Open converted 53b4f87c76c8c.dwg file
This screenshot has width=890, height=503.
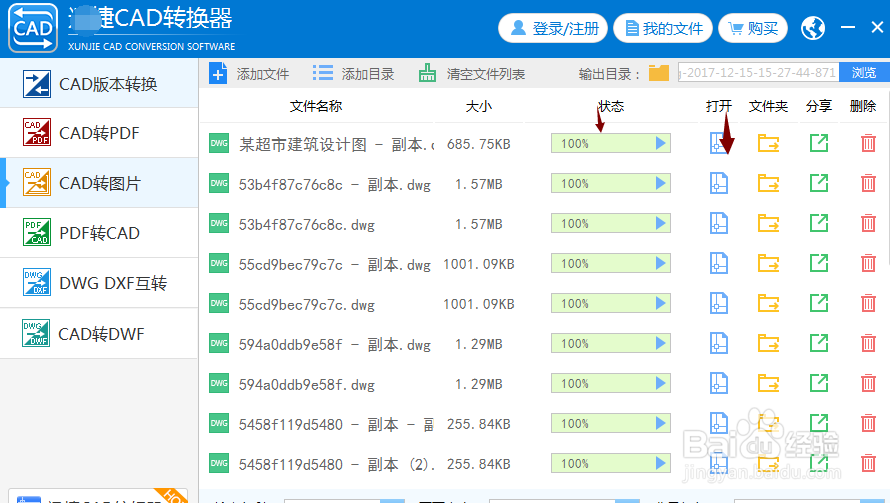(x=719, y=223)
